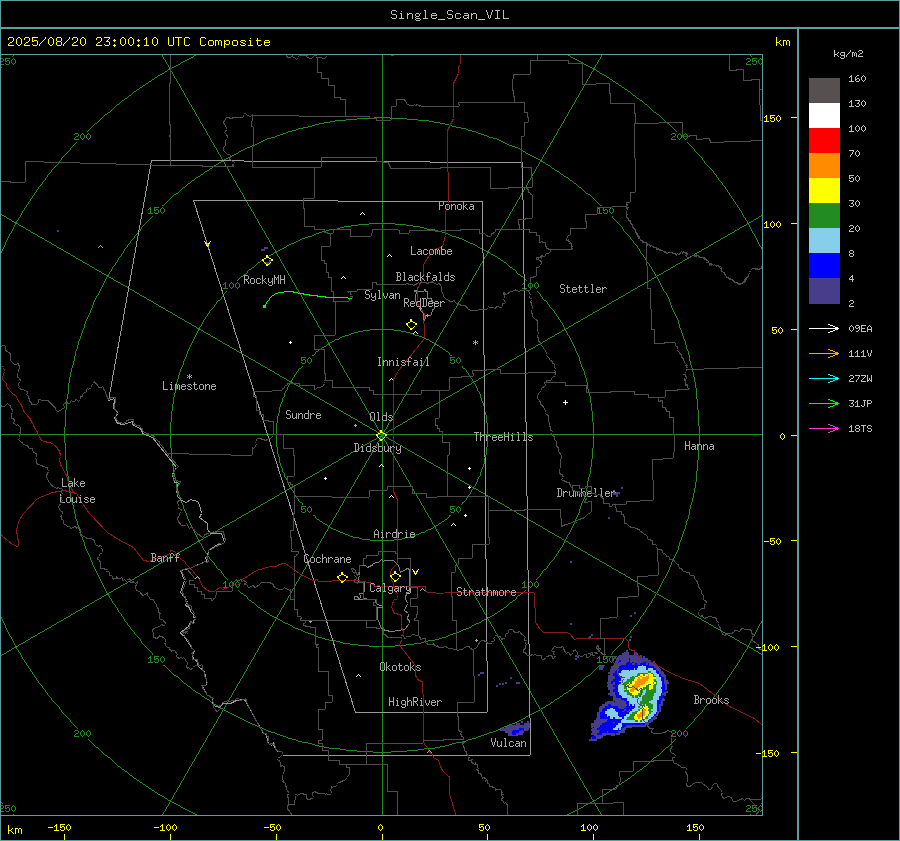The height and width of the screenshot is (841, 900).
Task: Click the Okotoks label
Action: 400,667
